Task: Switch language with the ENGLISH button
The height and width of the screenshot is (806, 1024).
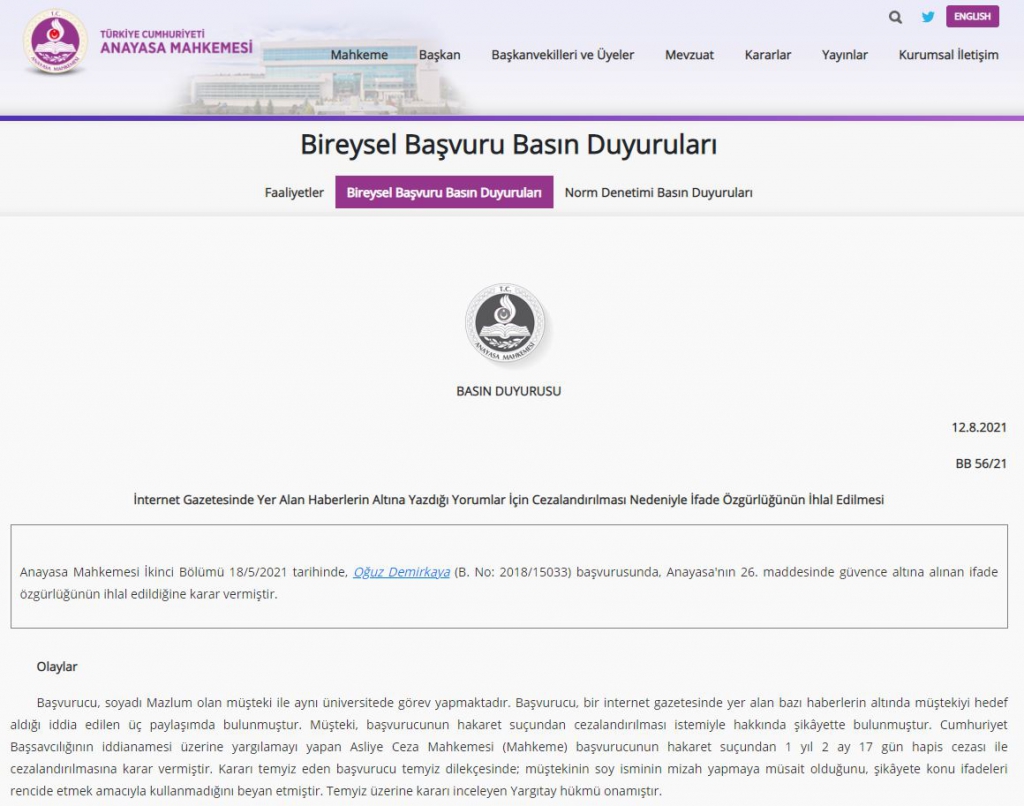Action: pos(971,17)
